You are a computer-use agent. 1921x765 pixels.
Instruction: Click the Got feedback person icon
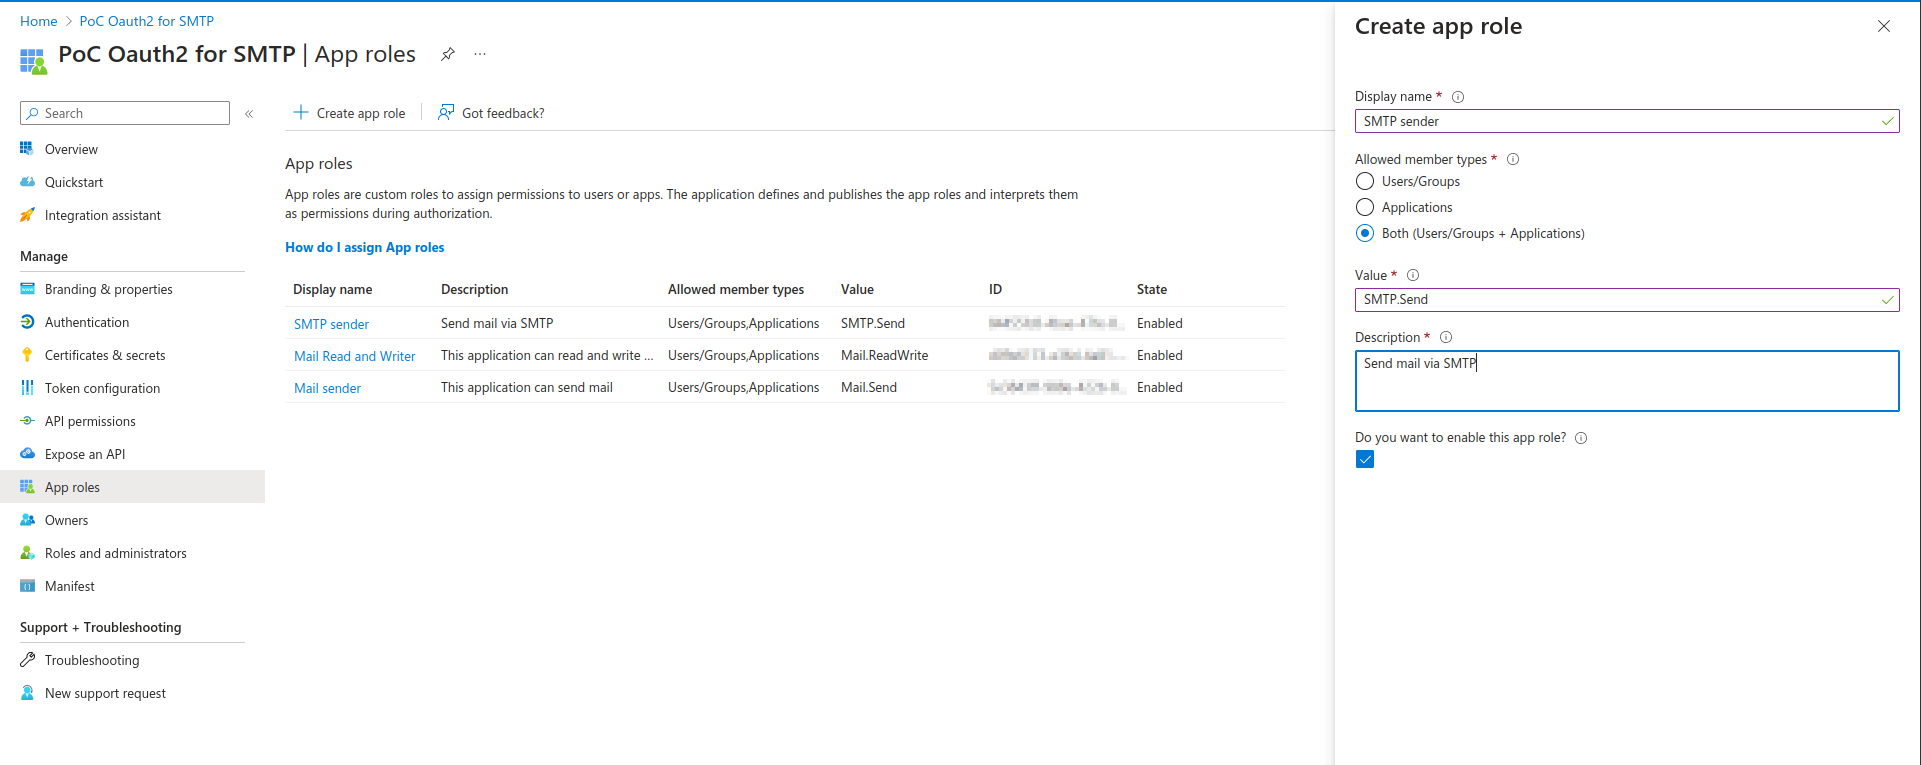(x=446, y=112)
